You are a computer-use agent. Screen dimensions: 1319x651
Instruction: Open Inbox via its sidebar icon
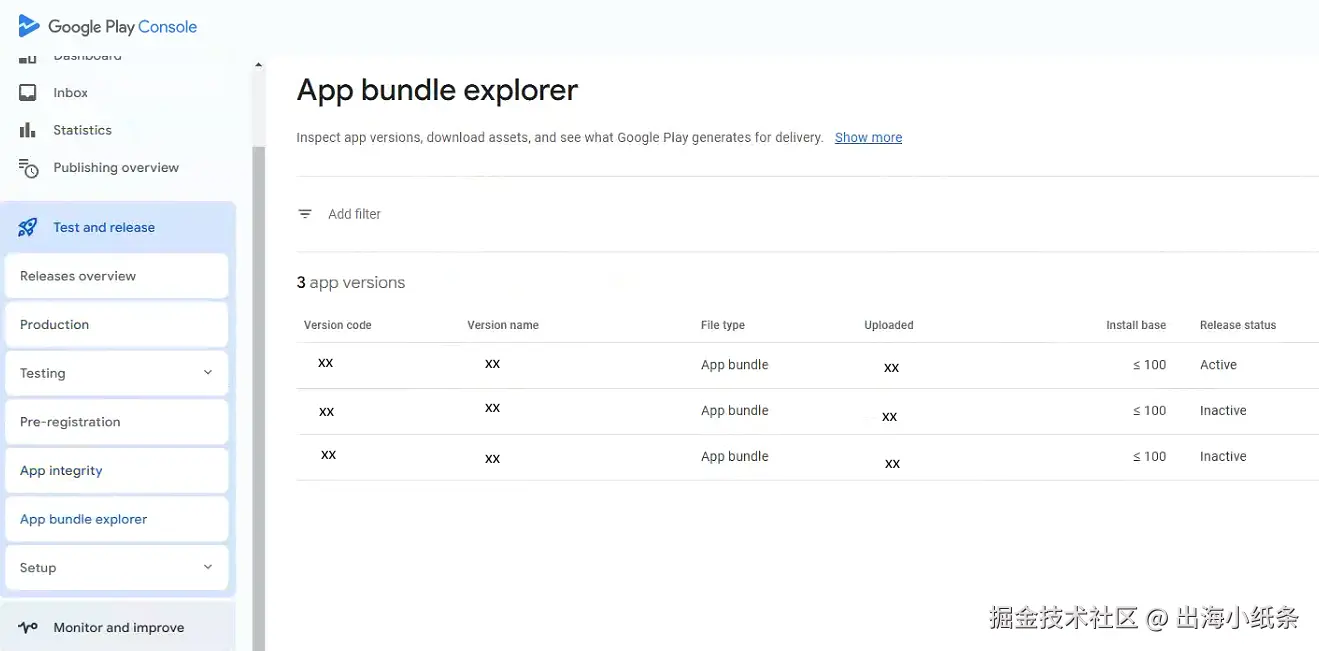pos(28,93)
